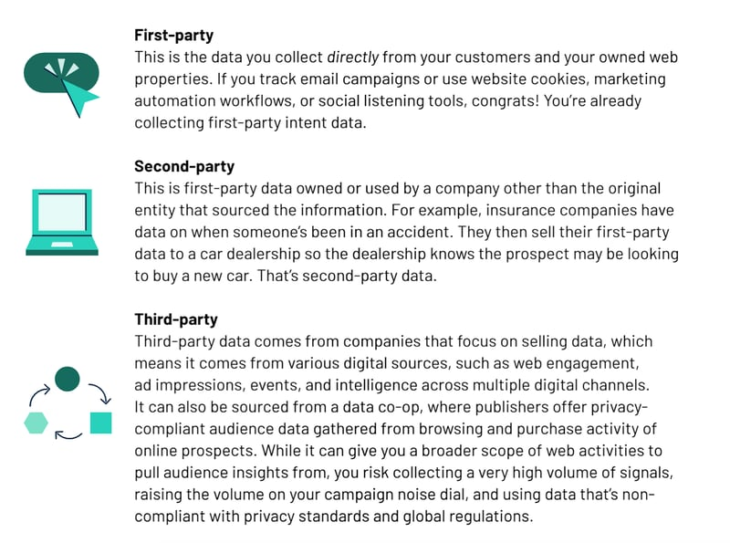Viewport: 730px width, 543px height.
Task: Click the sentence "That's second-party data."
Action: 349,274
